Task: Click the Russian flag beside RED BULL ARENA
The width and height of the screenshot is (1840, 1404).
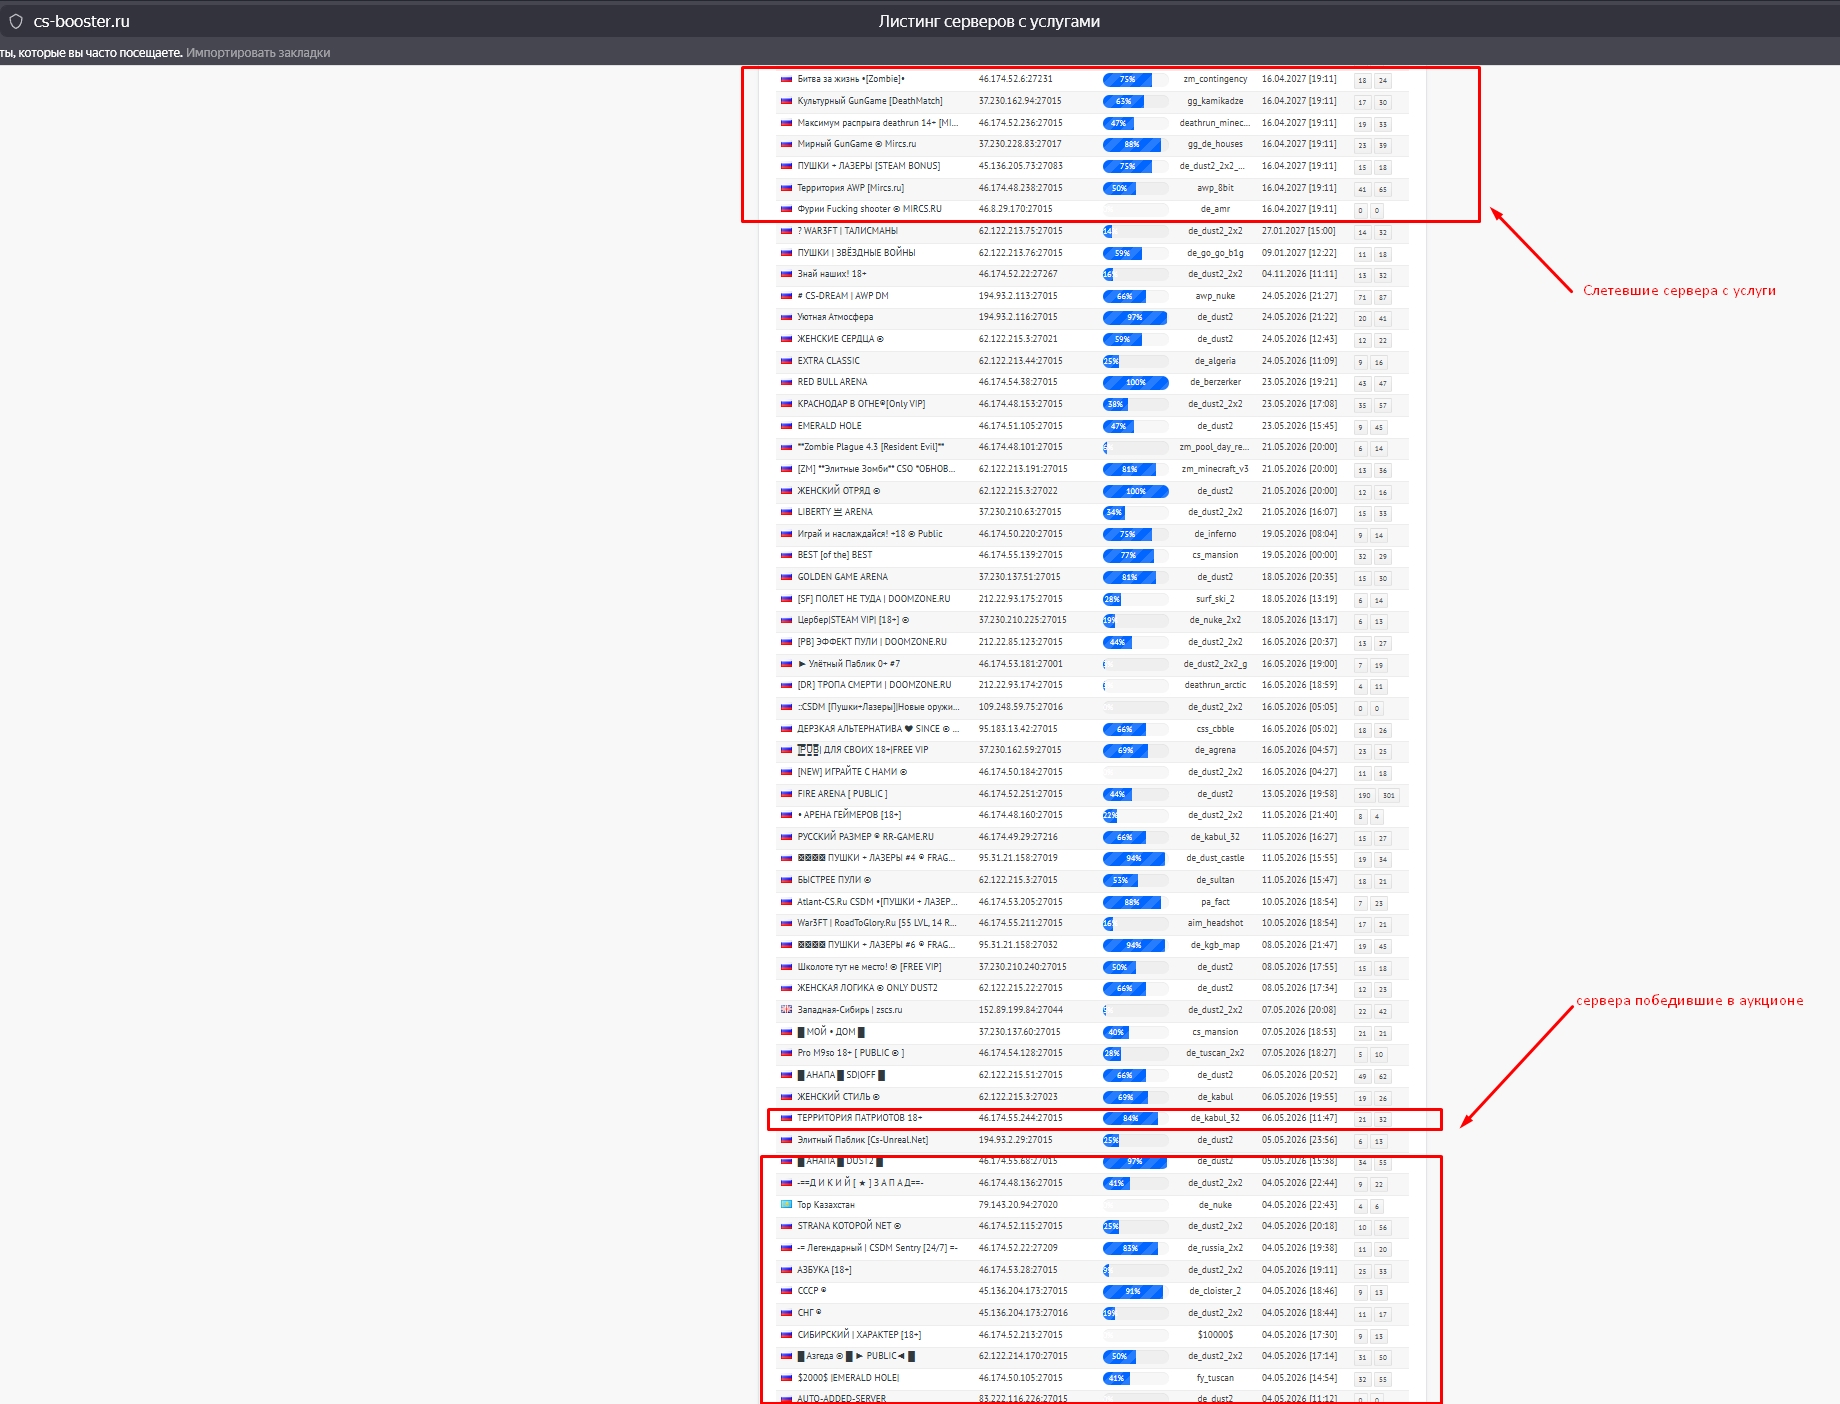Action: [786, 382]
